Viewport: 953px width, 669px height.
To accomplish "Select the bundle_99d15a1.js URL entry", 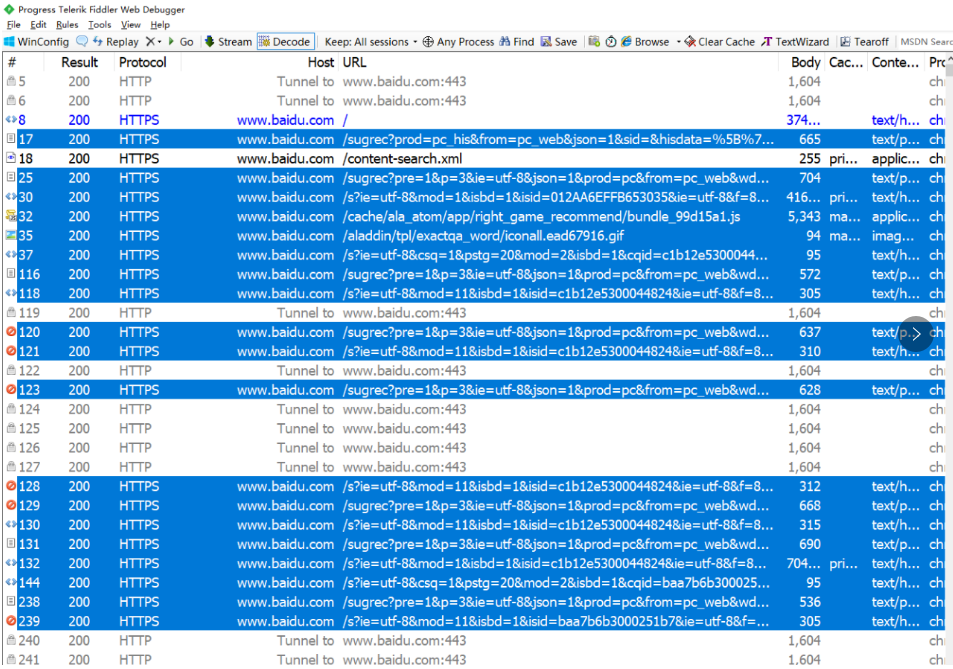I will pos(542,216).
